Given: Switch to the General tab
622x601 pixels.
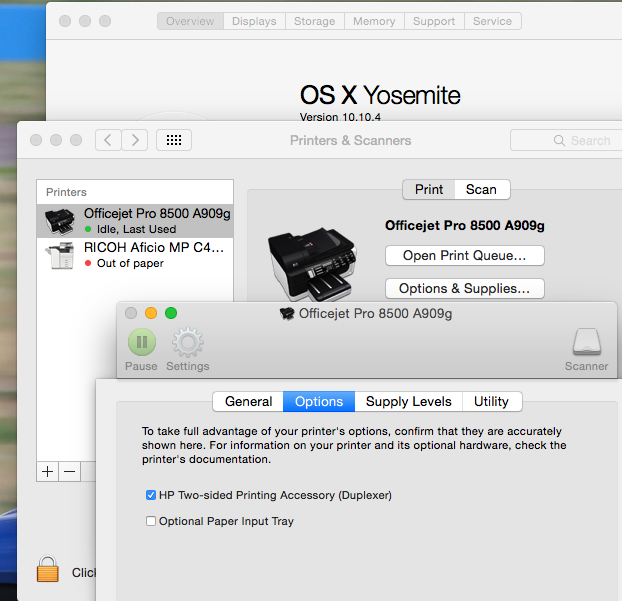Looking at the screenshot, I should (x=248, y=401).
